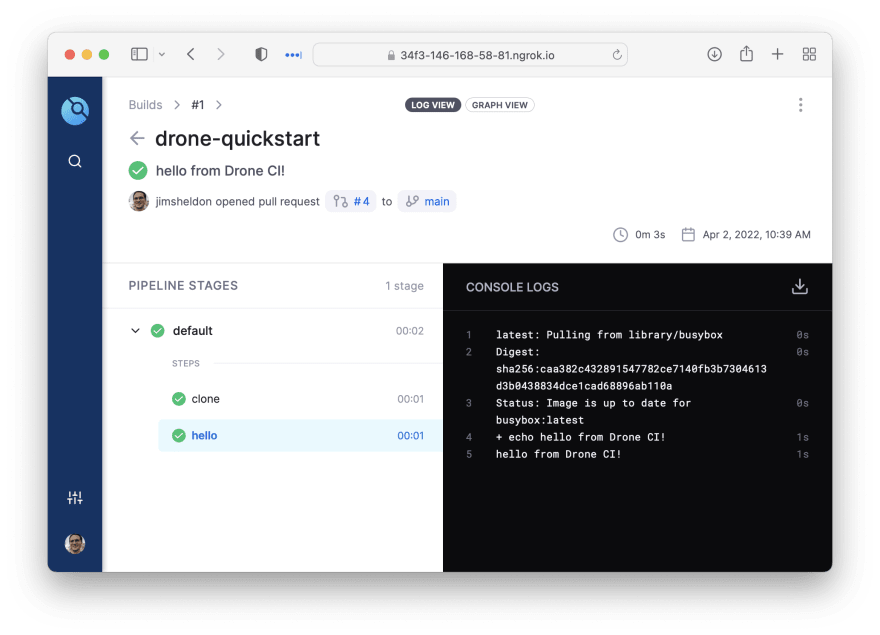Click the Drone logo in the sidebar

point(75,111)
